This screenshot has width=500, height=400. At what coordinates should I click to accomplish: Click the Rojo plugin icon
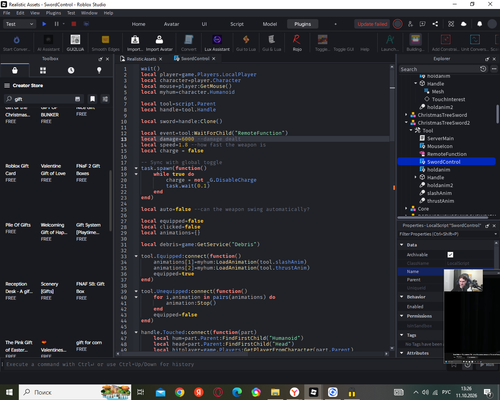tap(297, 40)
